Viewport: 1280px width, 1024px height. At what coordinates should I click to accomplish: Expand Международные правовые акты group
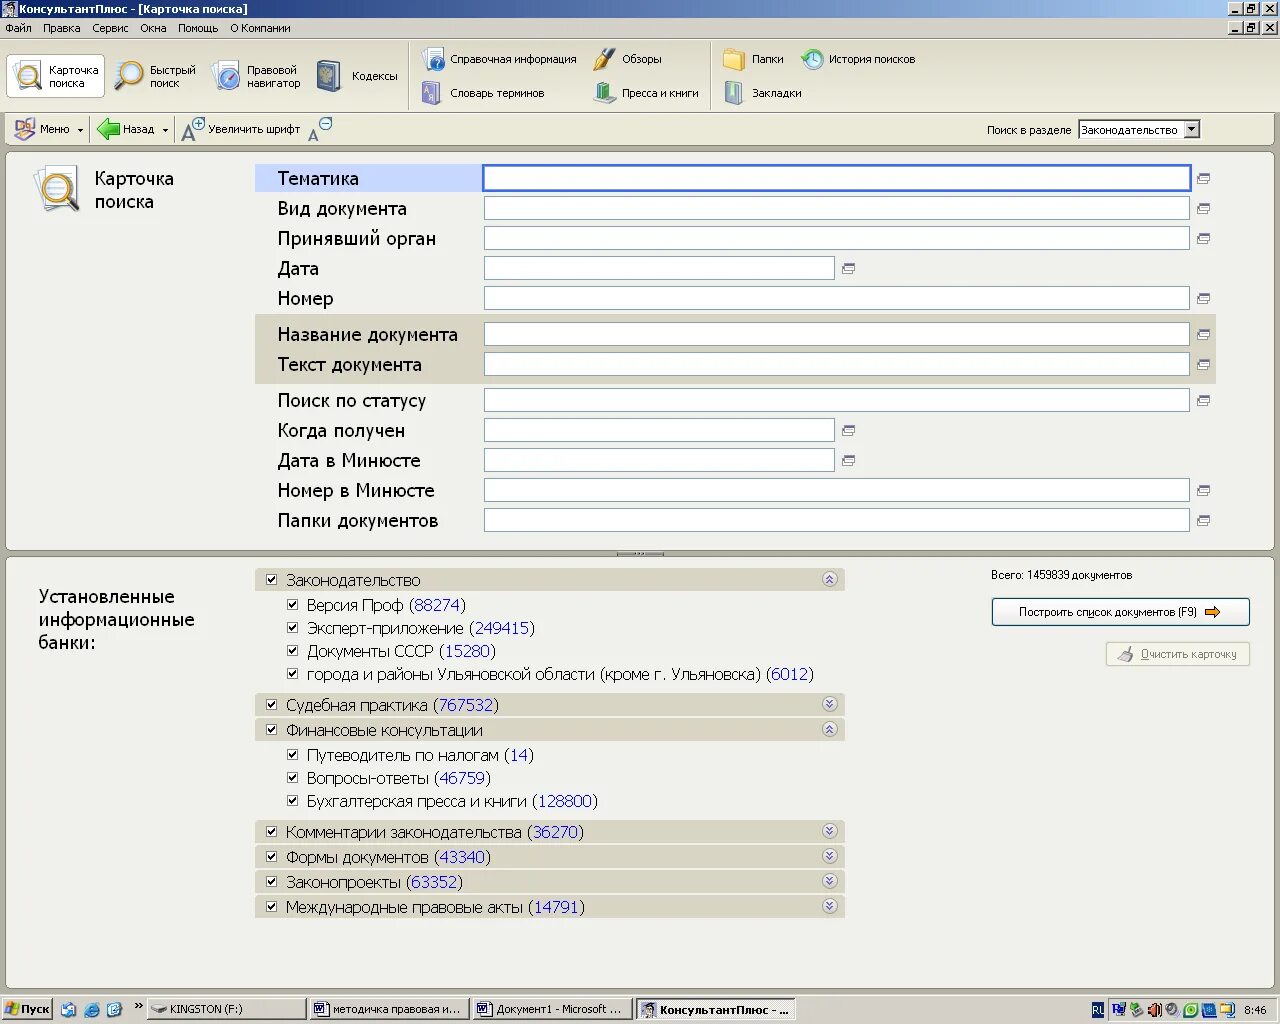(829, 906)
